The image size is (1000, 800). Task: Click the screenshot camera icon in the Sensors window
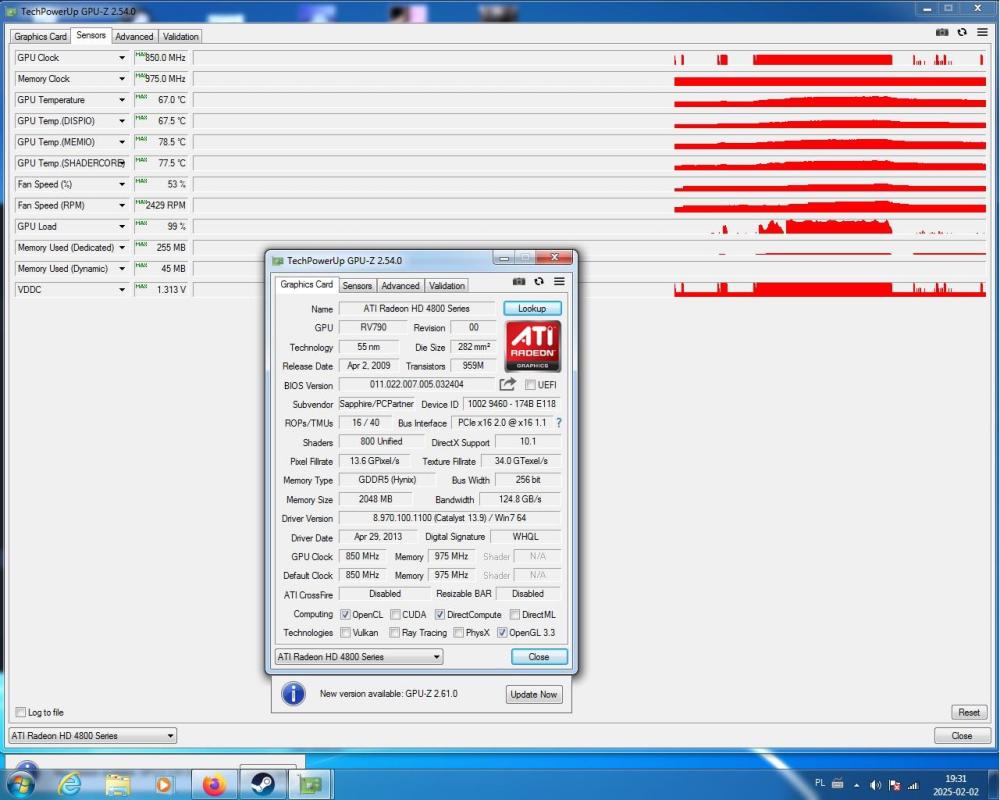(x=941, y=32)
